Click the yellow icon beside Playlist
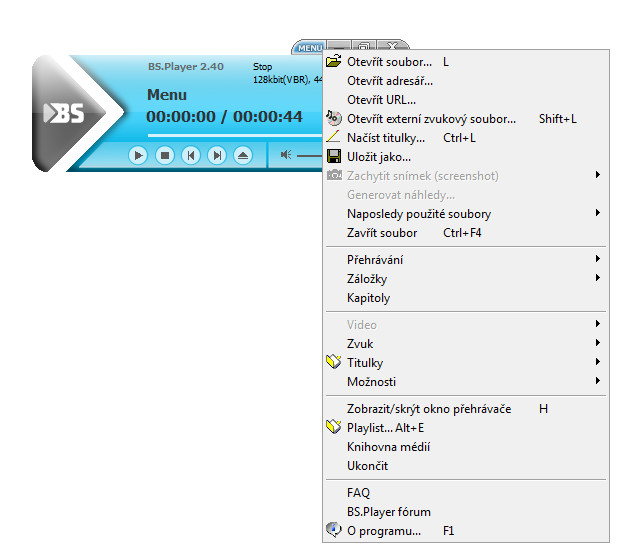The width and height of the screenshot is (627, 559). pos(333,427)
